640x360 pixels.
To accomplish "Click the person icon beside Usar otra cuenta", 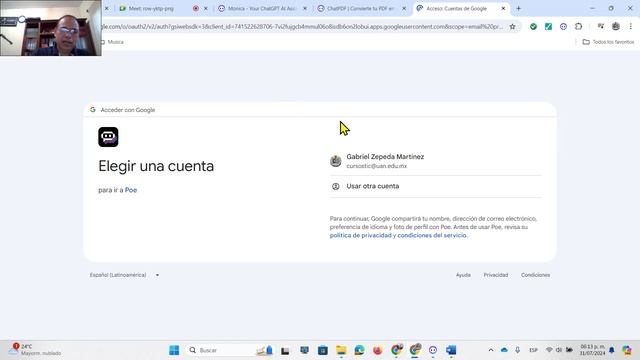I will click(336, 186).
